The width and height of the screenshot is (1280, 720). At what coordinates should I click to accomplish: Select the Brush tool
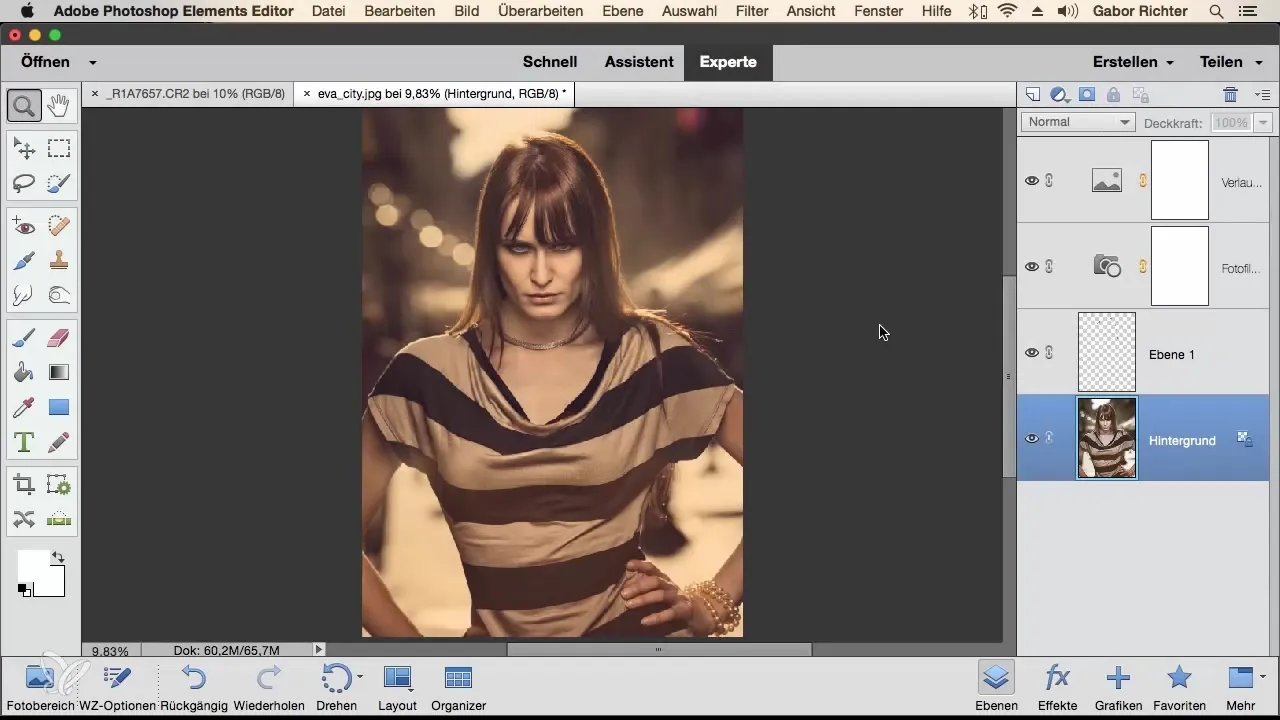tap(24, 338)
